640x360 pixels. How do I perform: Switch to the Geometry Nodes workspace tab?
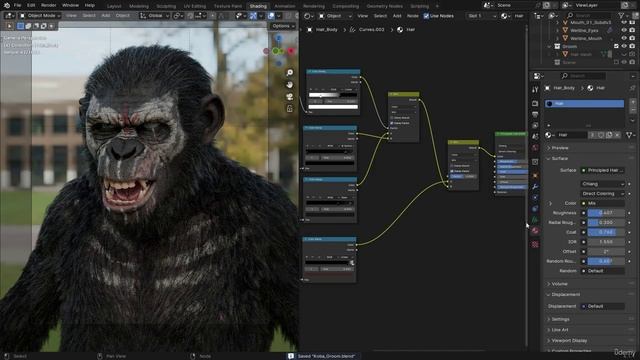(x=384, y=6)
